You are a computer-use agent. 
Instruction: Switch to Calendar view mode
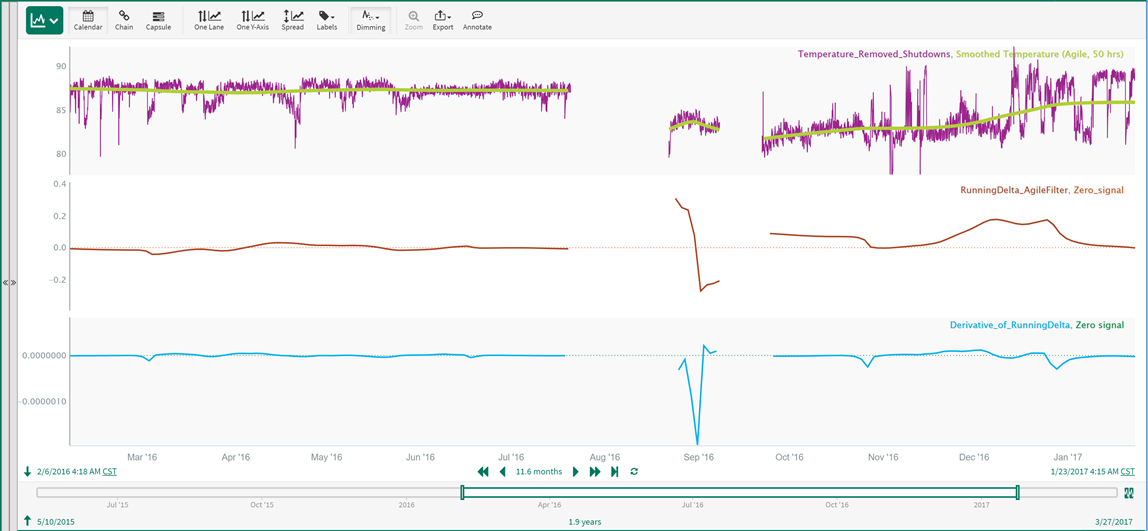click(x=88, y=20)
